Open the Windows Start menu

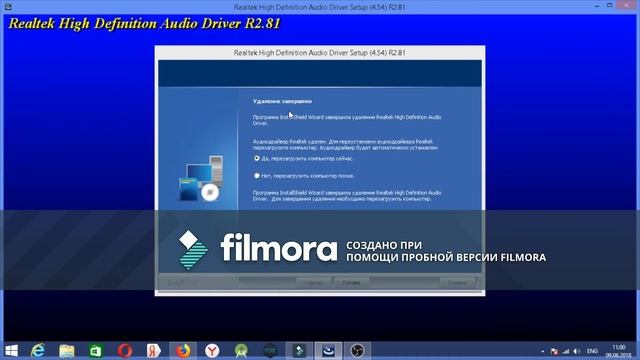pyautogui.click(x=11, y=351)
